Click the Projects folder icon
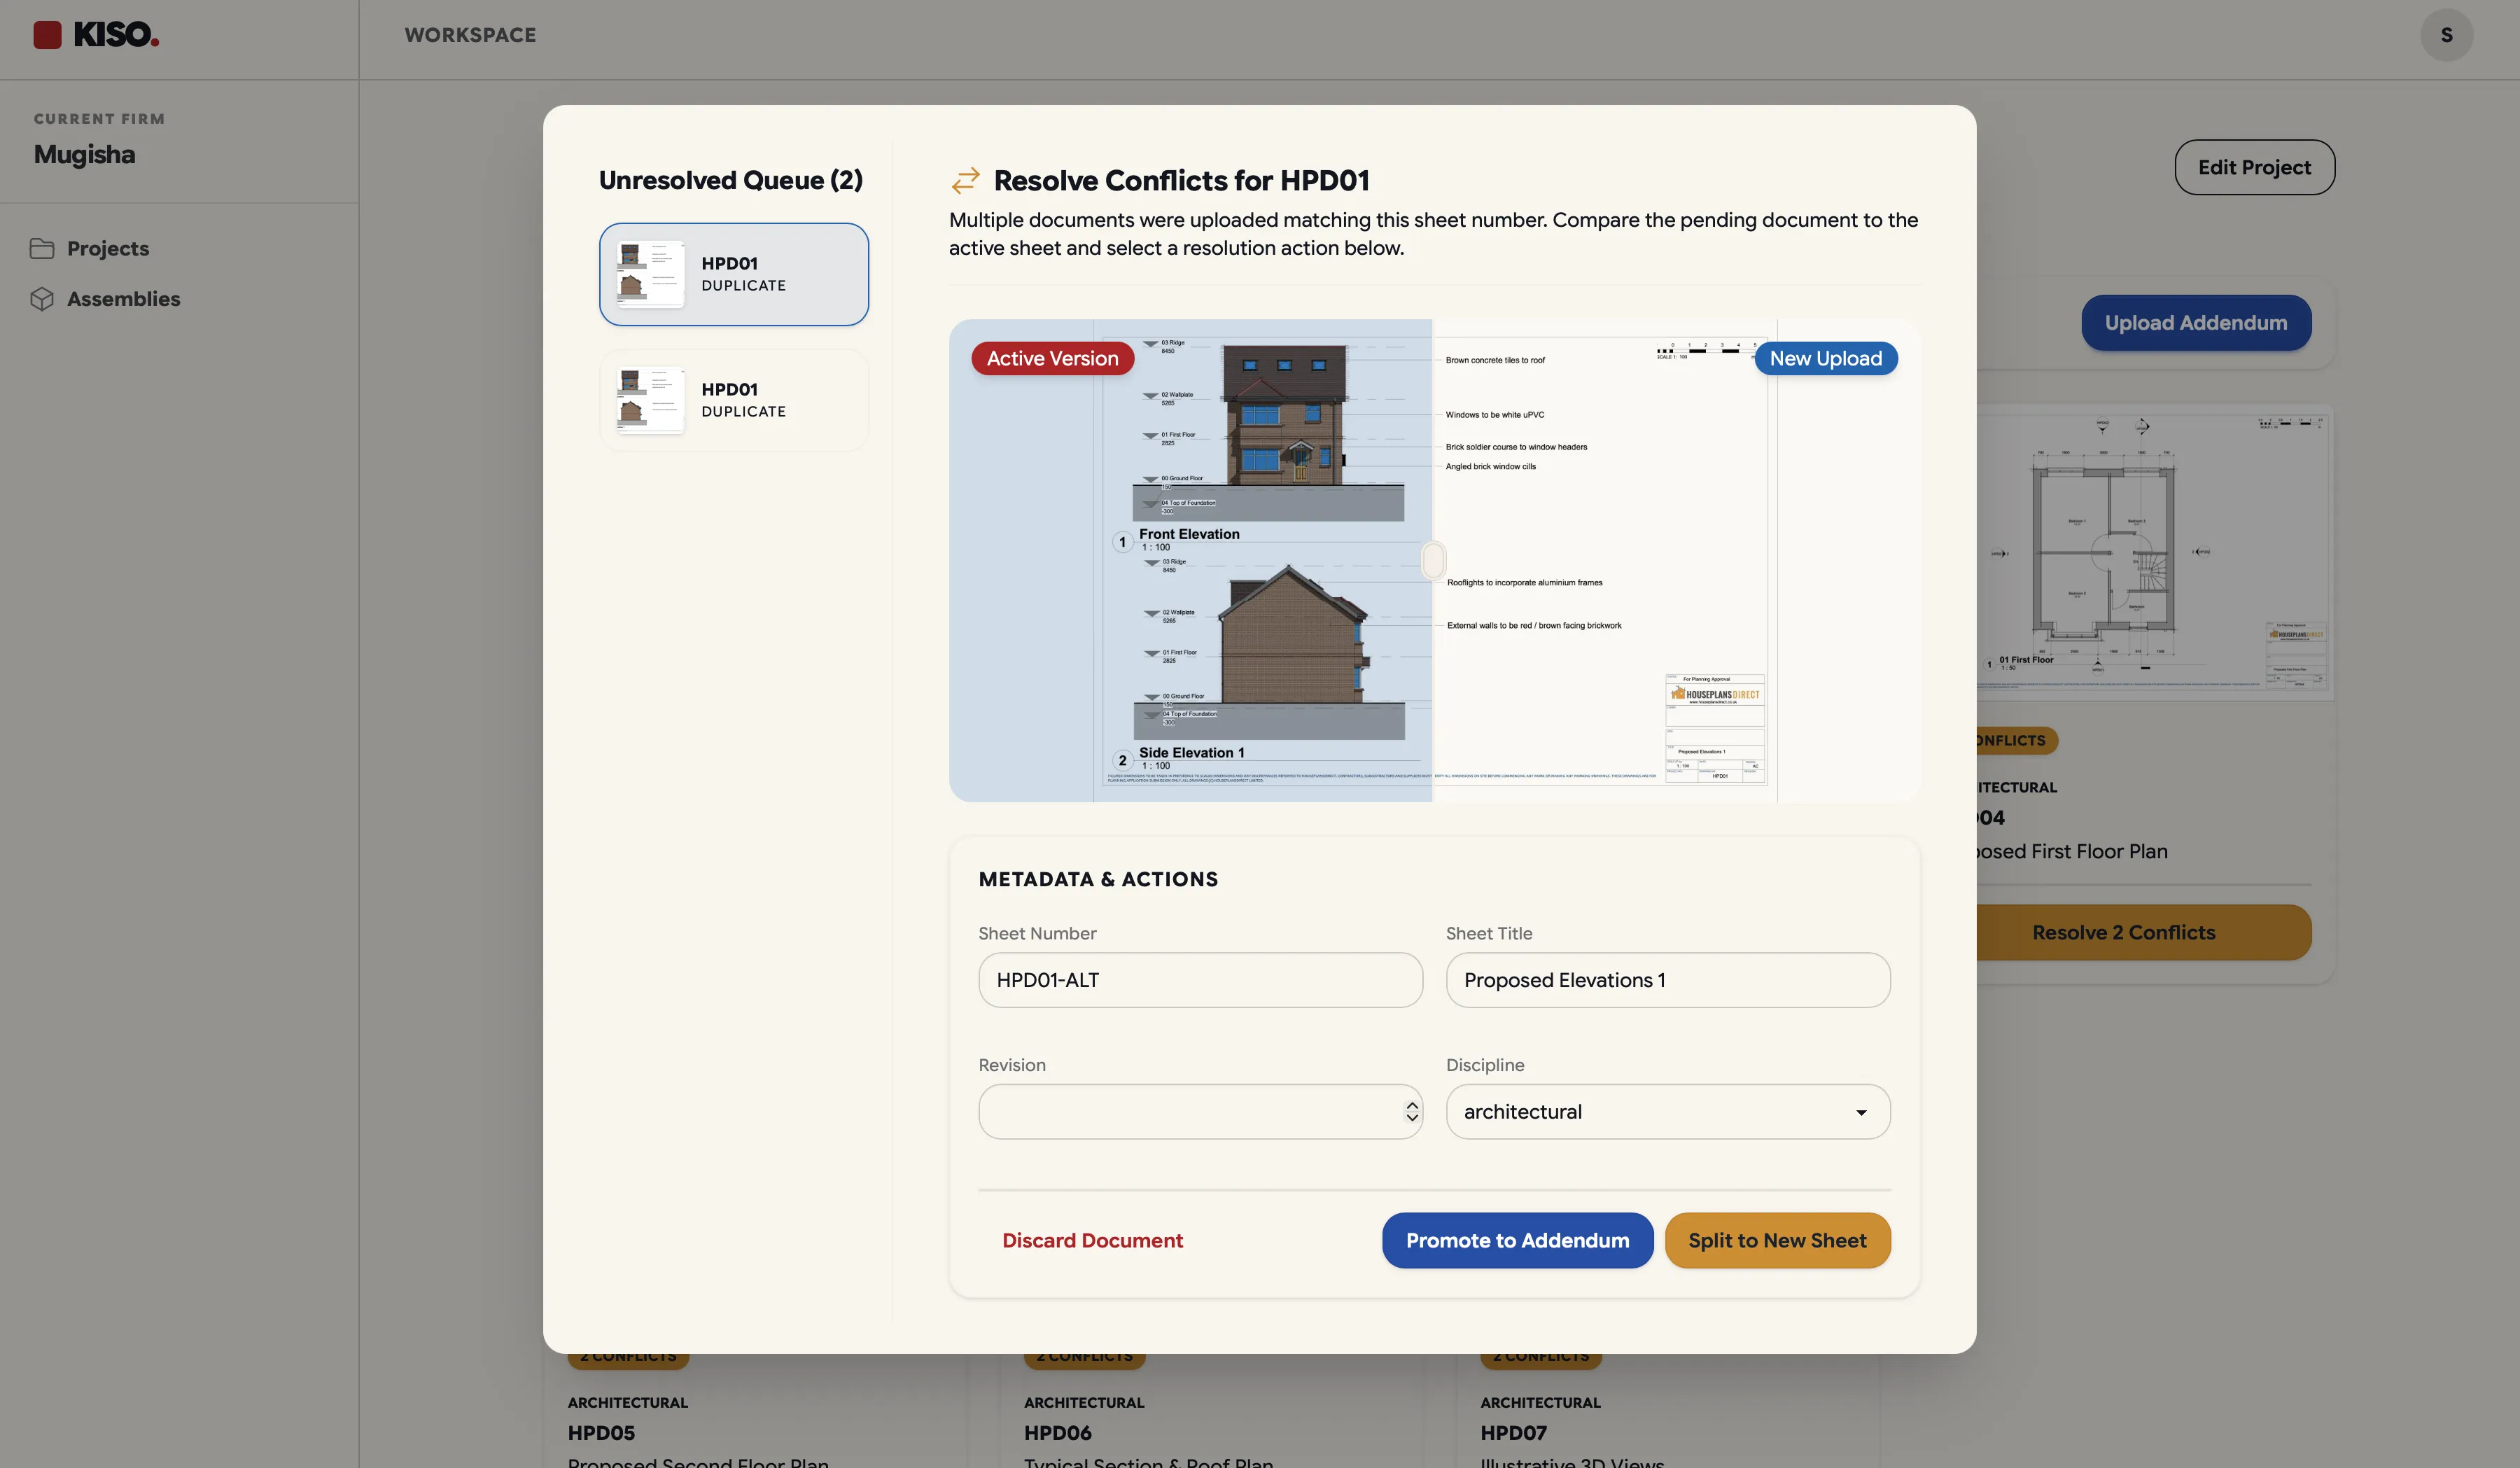Image resolution: width=2520 pixels, height=1468 pixels. tap(42, 248)
